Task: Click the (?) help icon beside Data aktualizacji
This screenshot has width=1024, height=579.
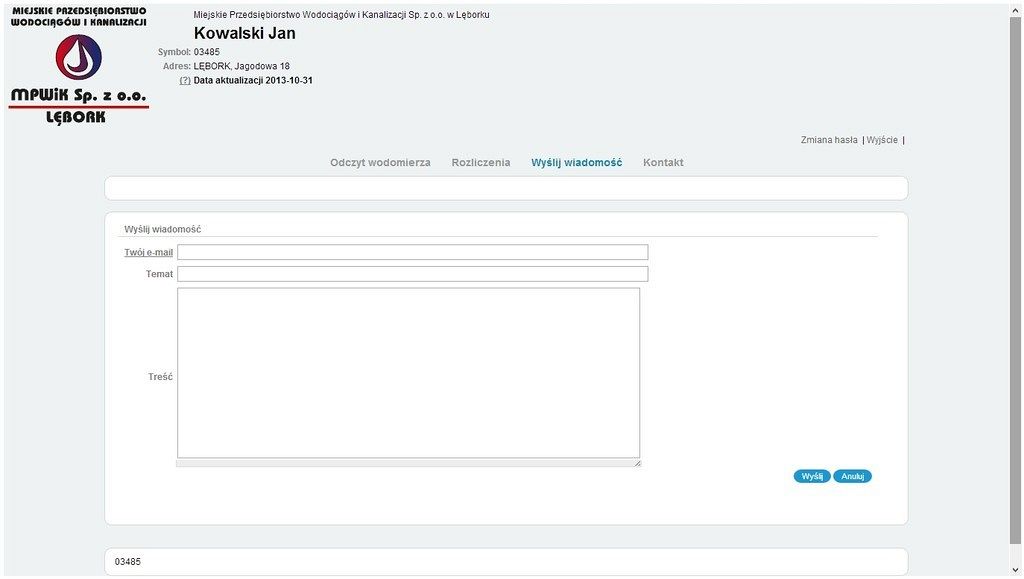Action: pos(185,81)
